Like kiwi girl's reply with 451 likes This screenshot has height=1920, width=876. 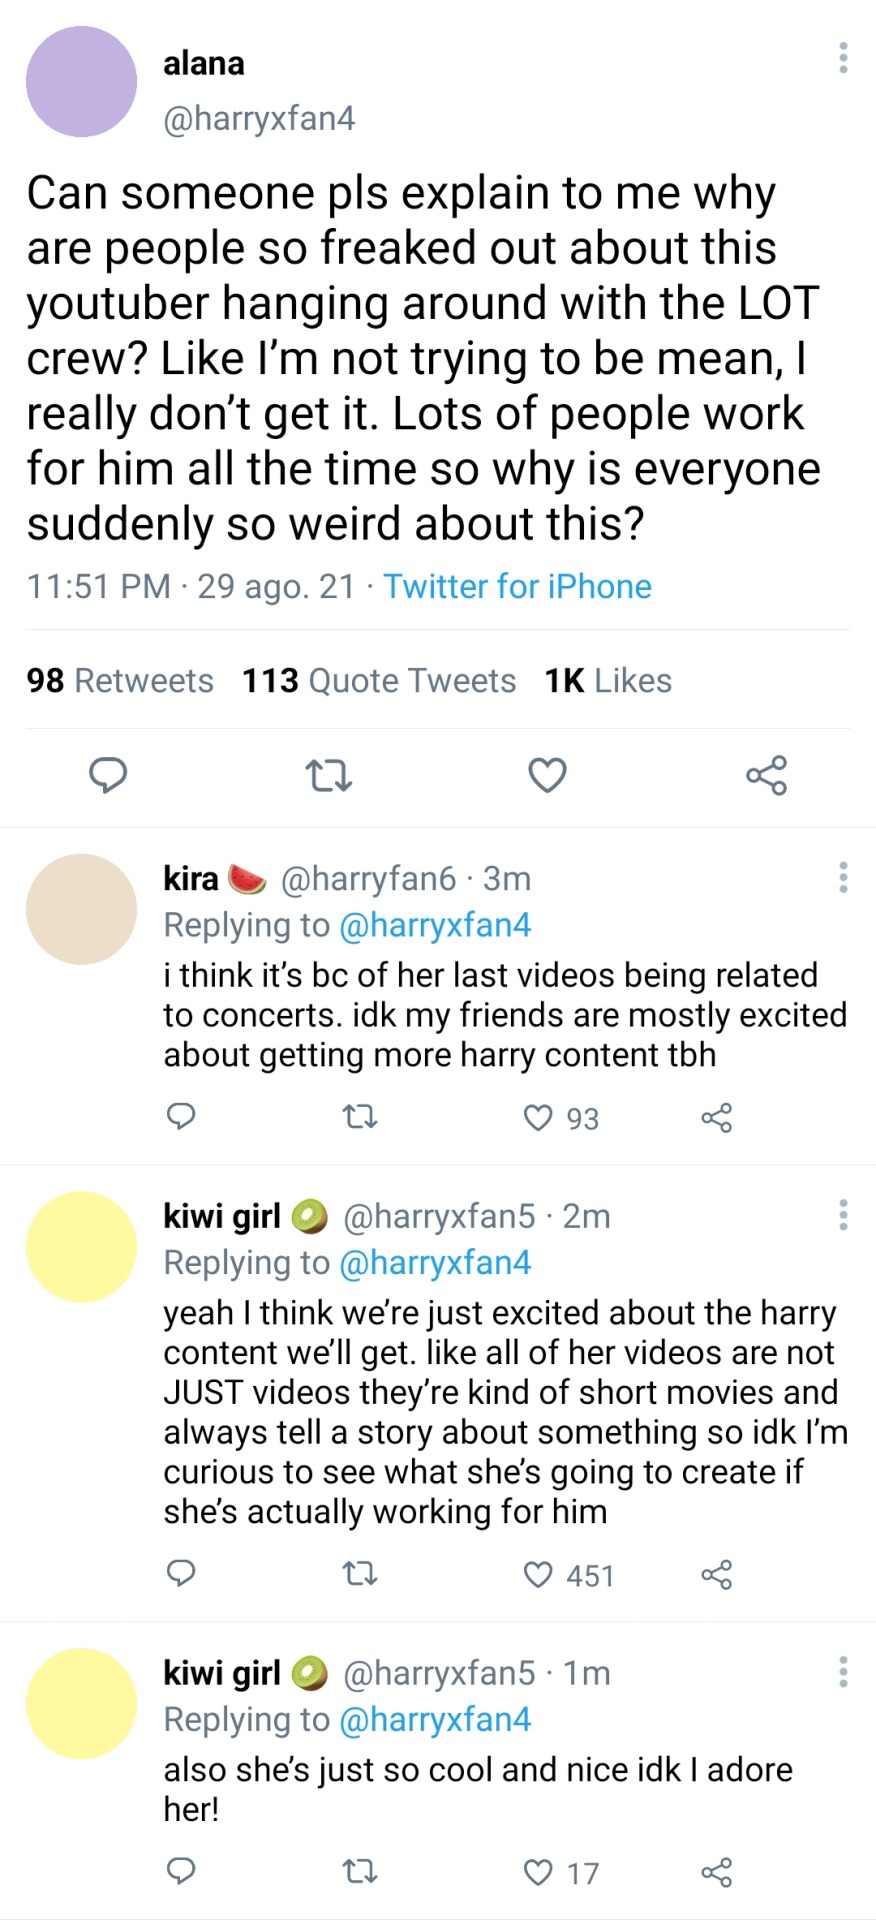tap(538, 1575)
